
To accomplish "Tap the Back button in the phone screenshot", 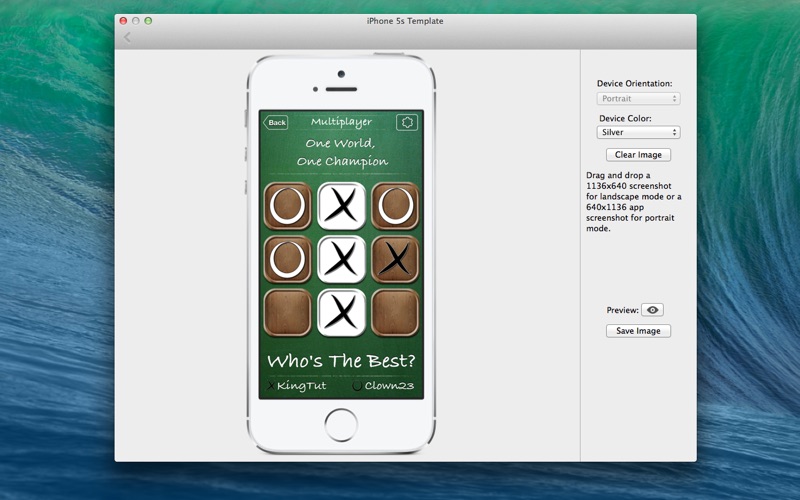I will click(x=276, y=122).
